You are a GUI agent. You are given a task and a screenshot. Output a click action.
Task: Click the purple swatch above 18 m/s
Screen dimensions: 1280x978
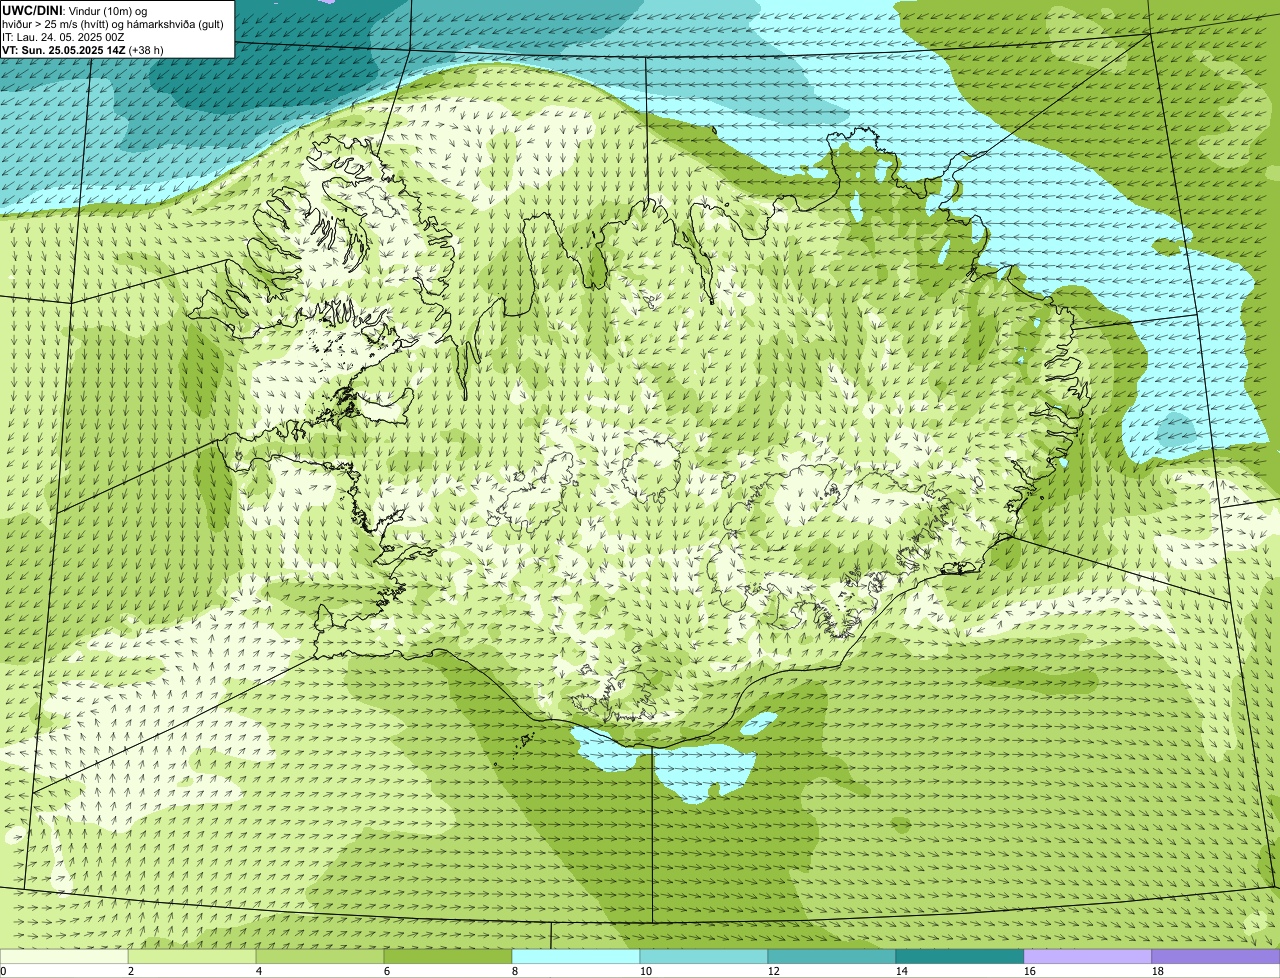click(x=1216, y=956)
